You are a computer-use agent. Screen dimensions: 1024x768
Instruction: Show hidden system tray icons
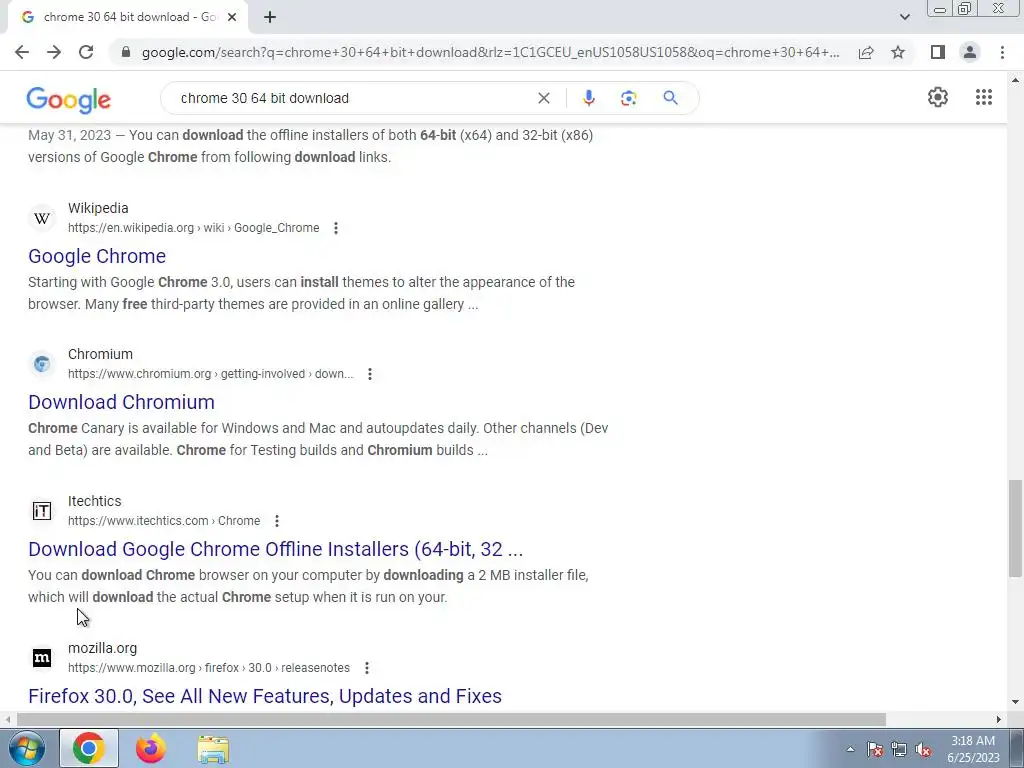850,749
